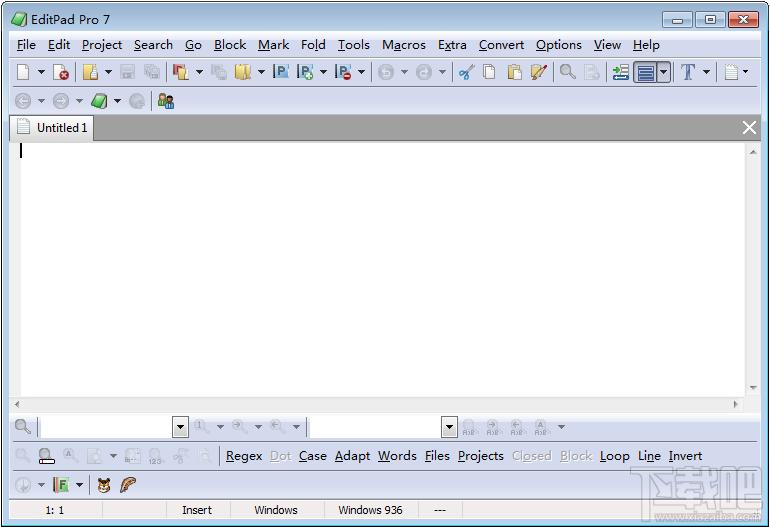Toggle the Loop search option

click(614, 456)
